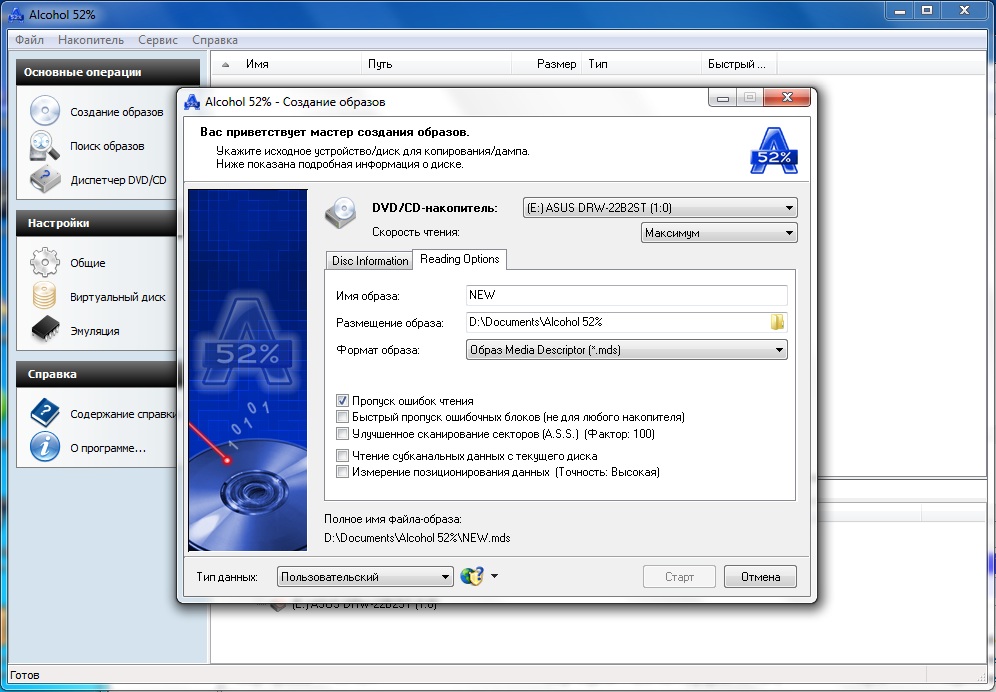Screen dimensions: 996x692
Task: Open Эмуляция settings link
Action: [95, 331]
